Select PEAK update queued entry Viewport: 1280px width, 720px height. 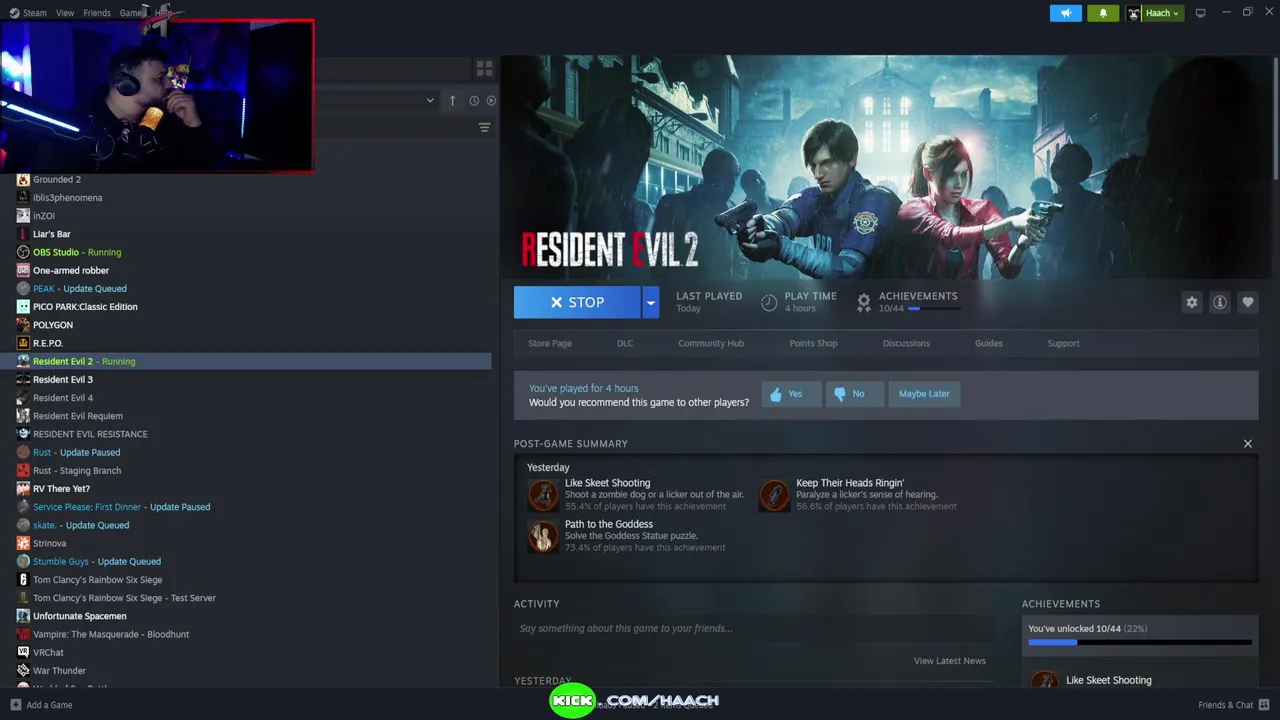click(80, 289)
